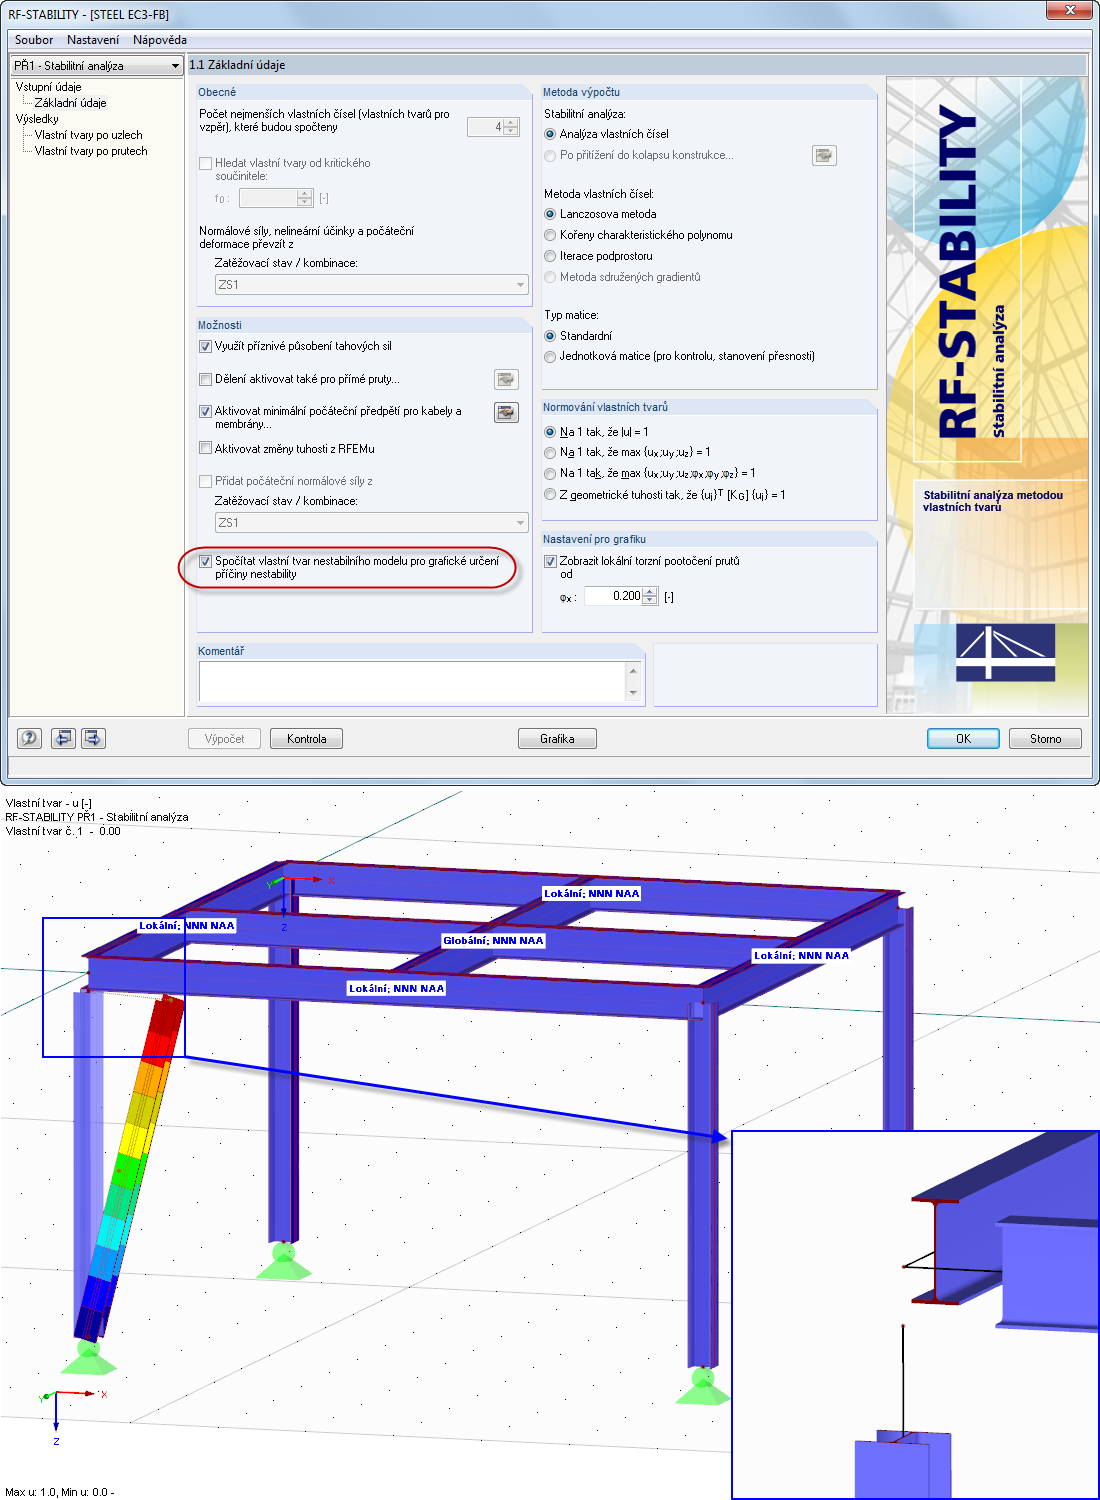Image resolution: width=1100 pixels, height=1500 pixels.
Task: Check 'Přidat počáteční normálové síly z'
Action: [x=206, y=481]
